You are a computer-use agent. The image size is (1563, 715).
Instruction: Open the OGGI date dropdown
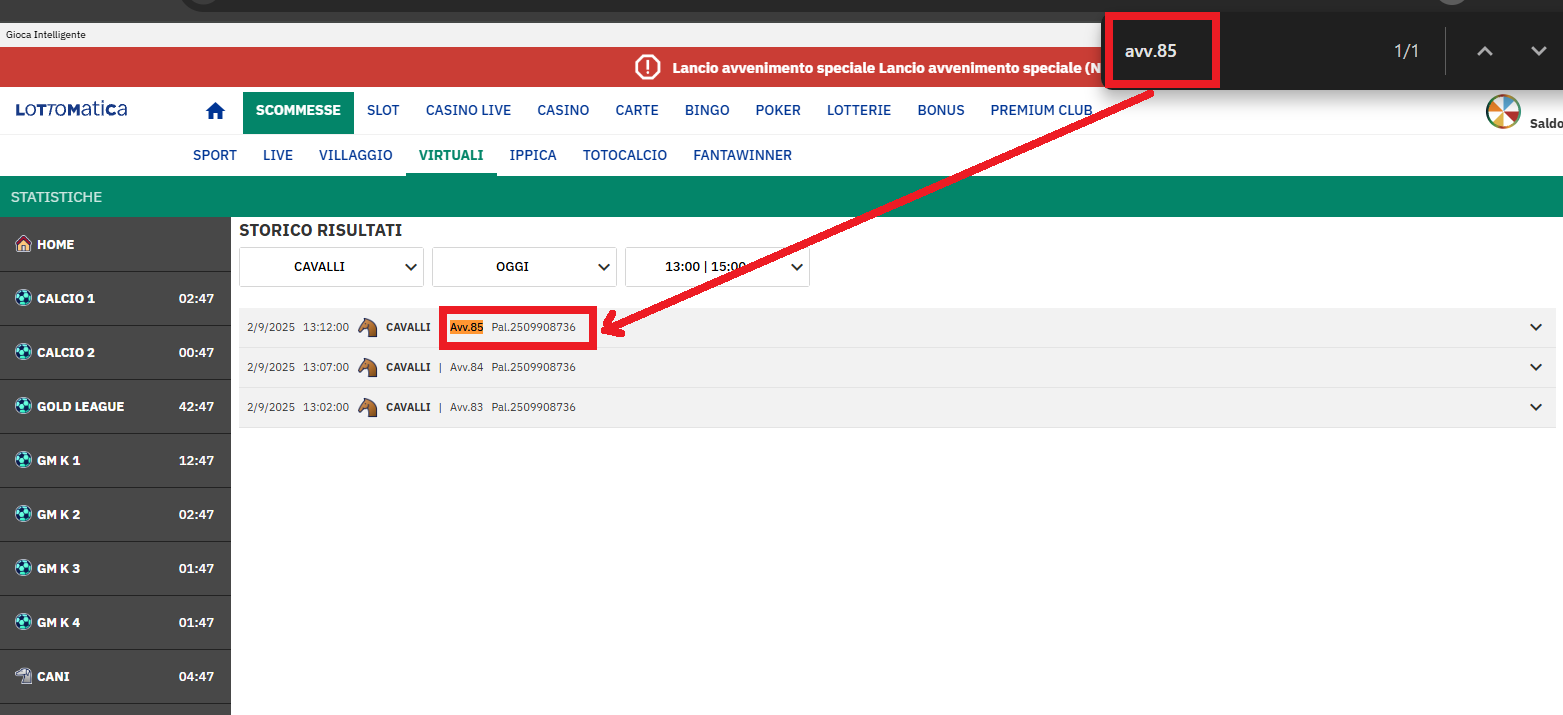coord(524,267)
